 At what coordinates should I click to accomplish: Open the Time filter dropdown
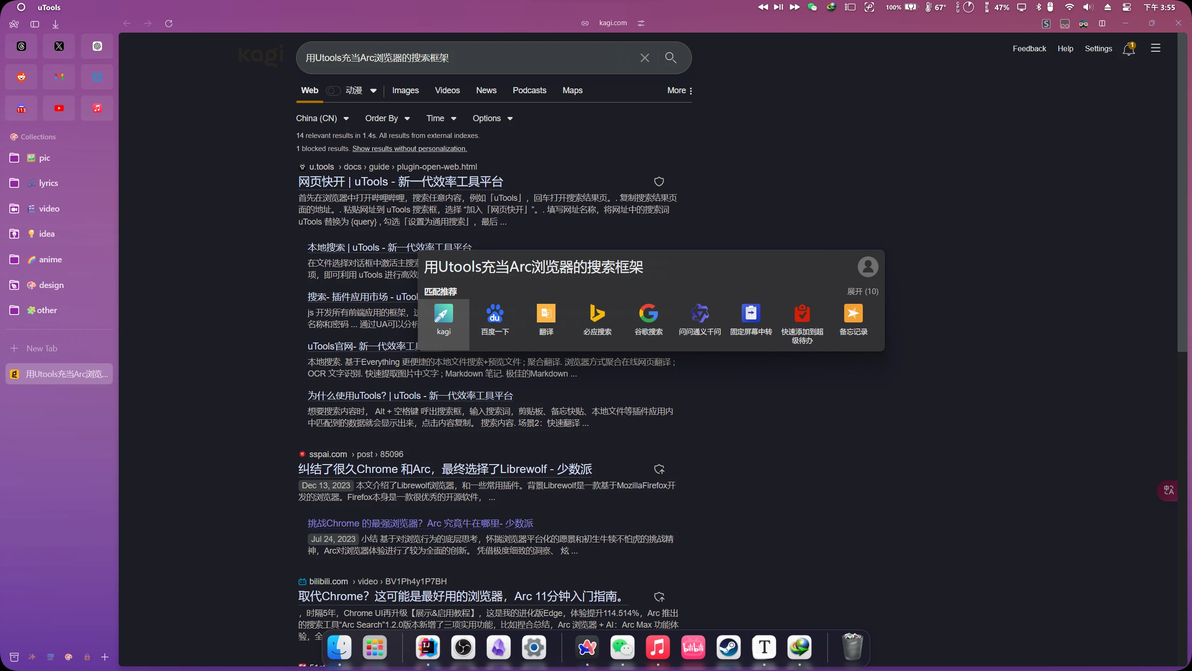pyautogui.click(x=441, y=119)
